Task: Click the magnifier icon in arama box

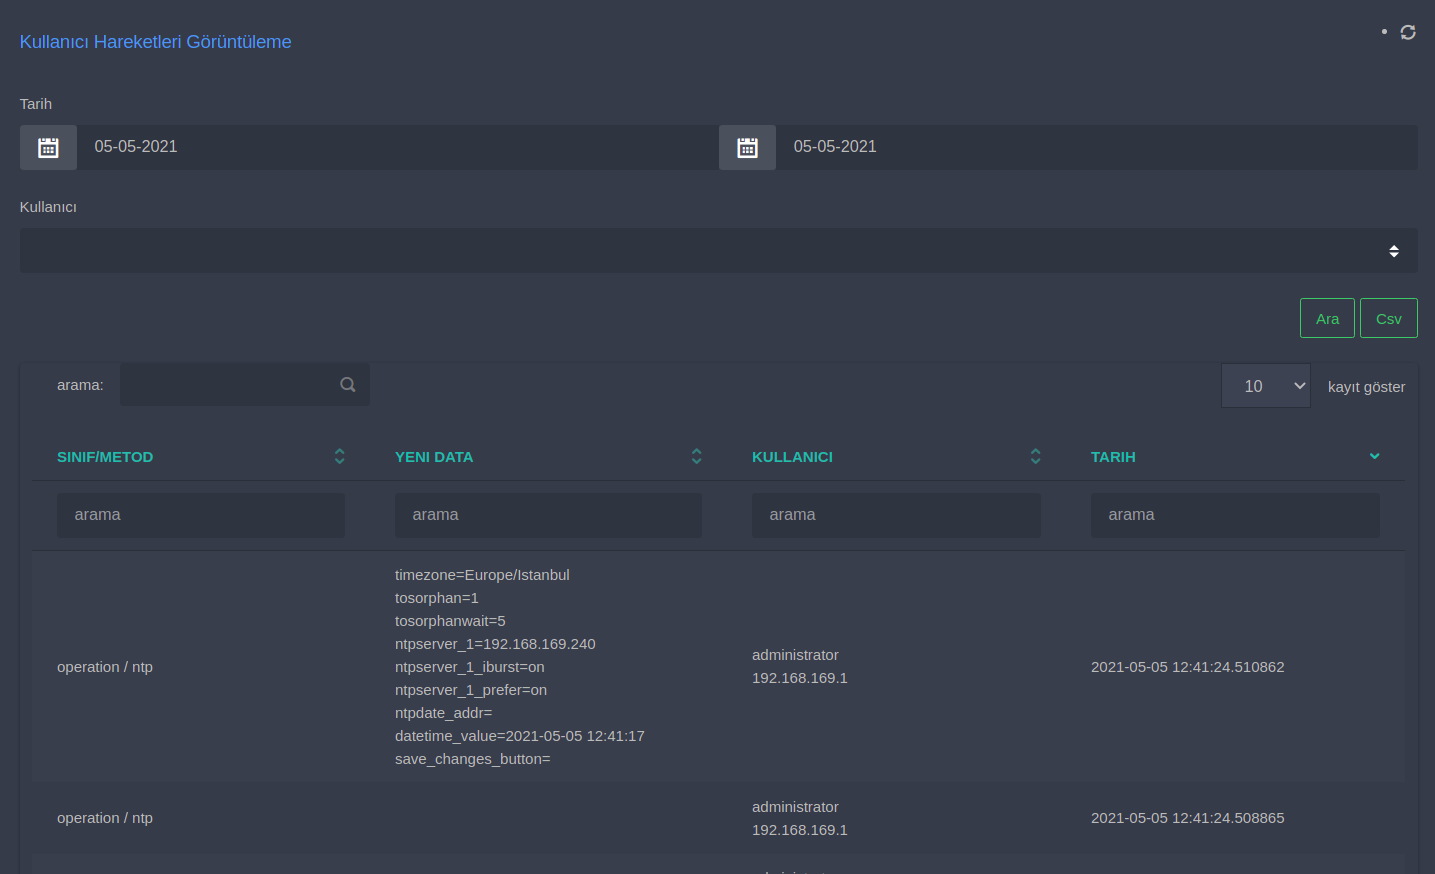Action: [x=348, y=385]
